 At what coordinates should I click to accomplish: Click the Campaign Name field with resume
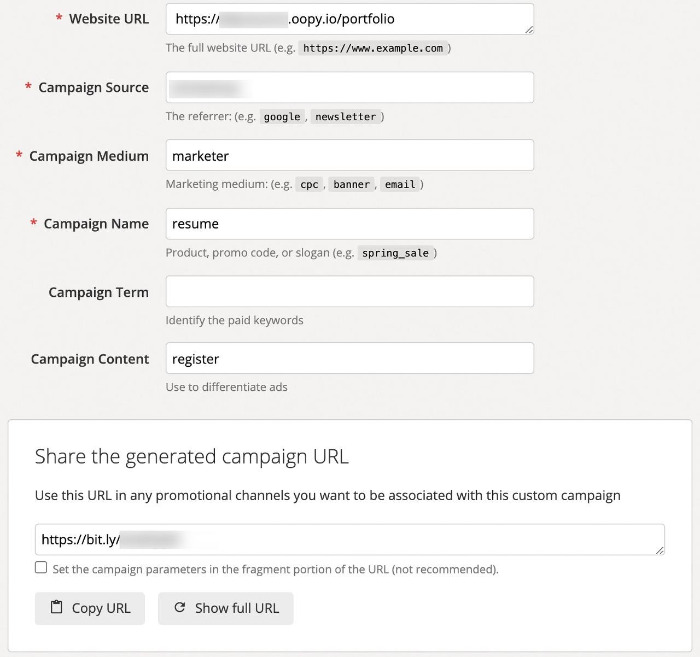coord(349,223)
